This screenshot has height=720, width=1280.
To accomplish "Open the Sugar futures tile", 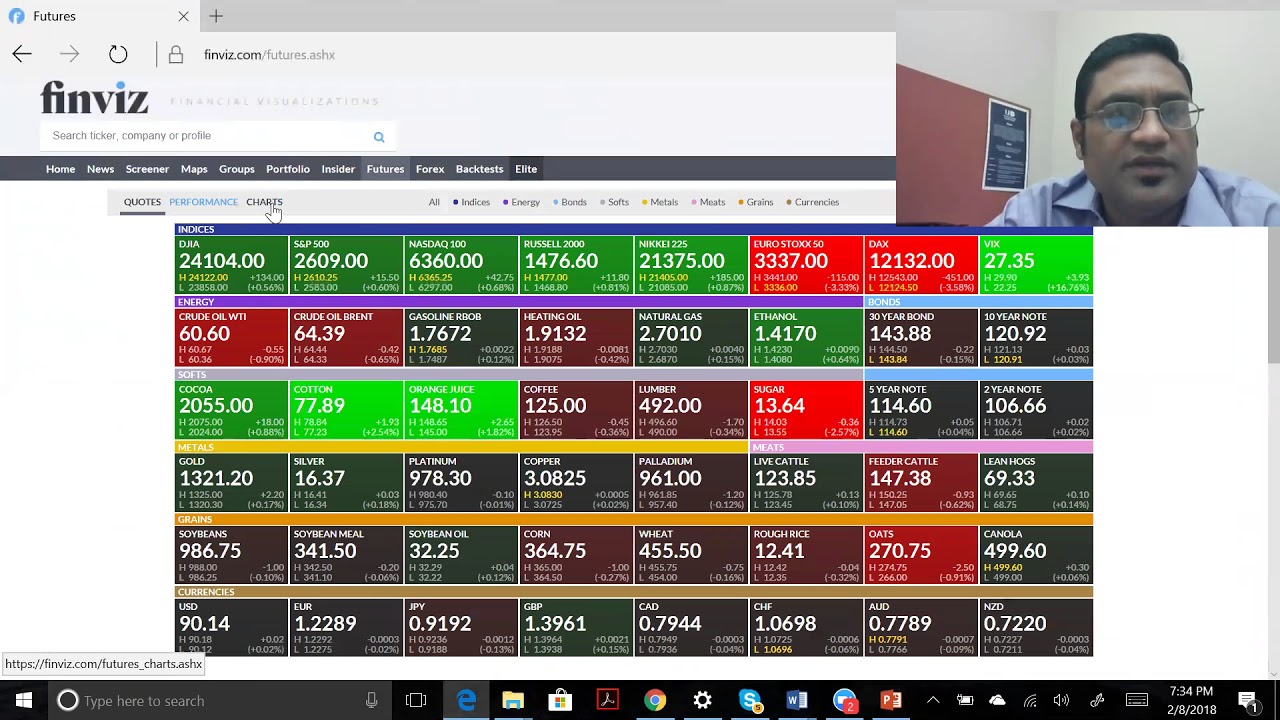I will click(806, 410).
